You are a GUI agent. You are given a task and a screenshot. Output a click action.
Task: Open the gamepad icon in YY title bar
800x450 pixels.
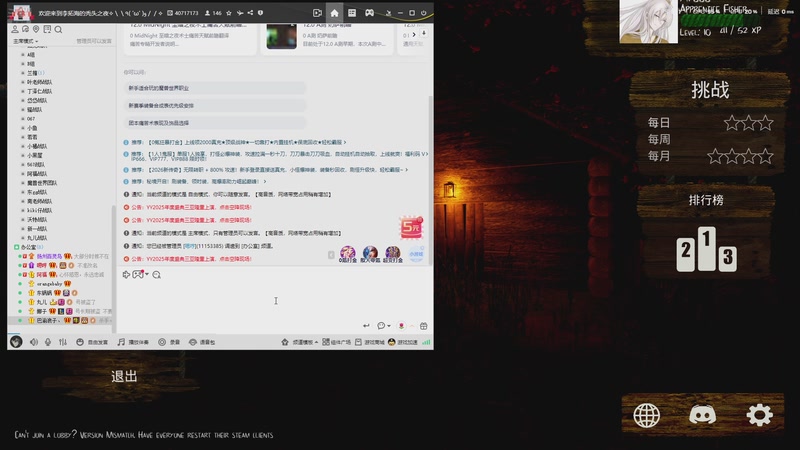[x=369, y=13]
